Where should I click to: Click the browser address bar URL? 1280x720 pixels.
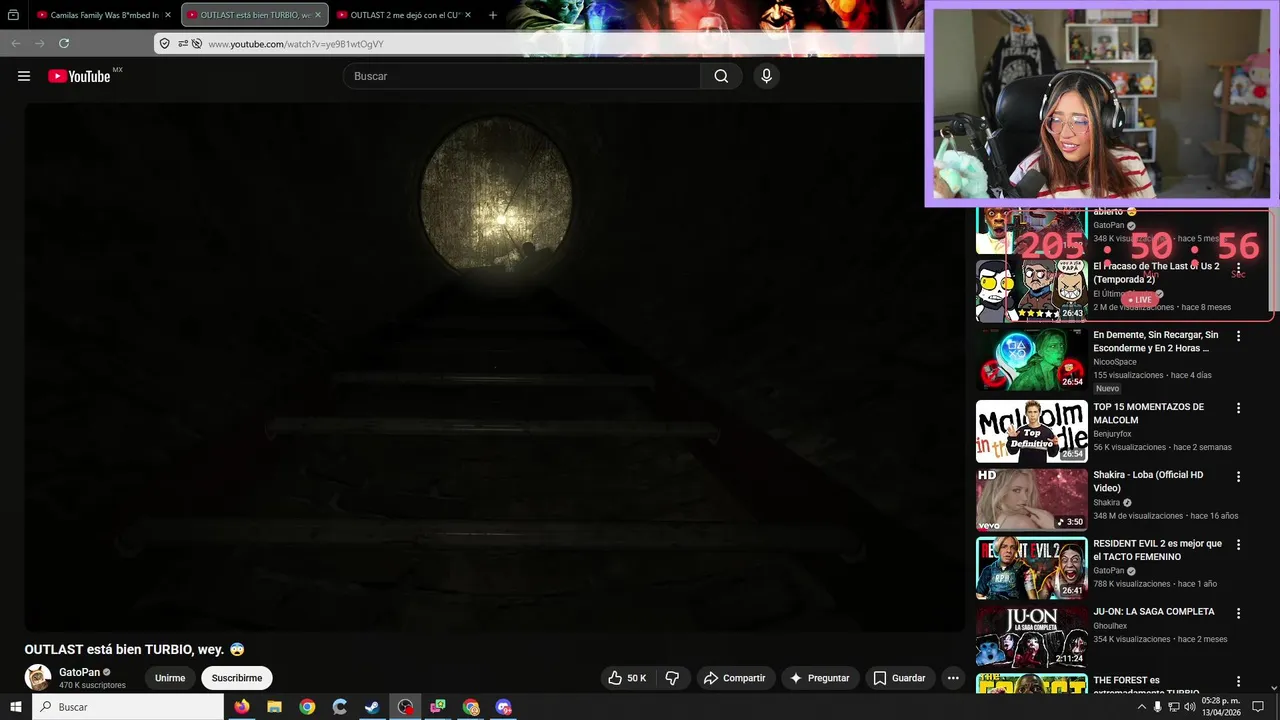[x=296, y=44]
